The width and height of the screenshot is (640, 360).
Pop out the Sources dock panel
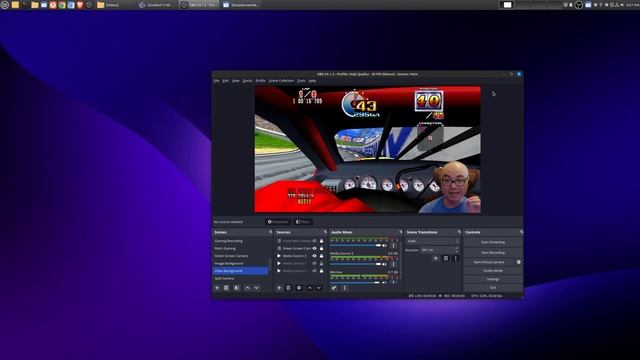point(325,232)
